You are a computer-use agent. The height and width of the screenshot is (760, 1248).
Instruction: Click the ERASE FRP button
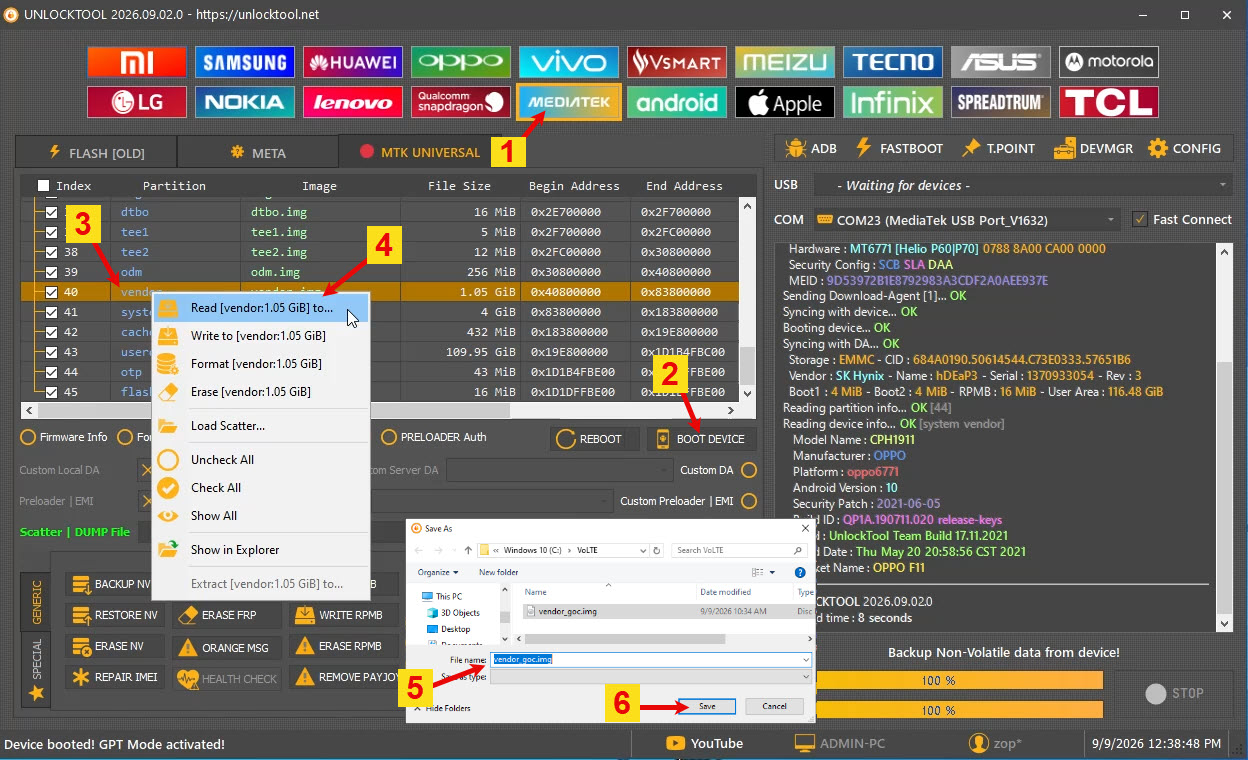pyautogui.click(x=226, y=615)
